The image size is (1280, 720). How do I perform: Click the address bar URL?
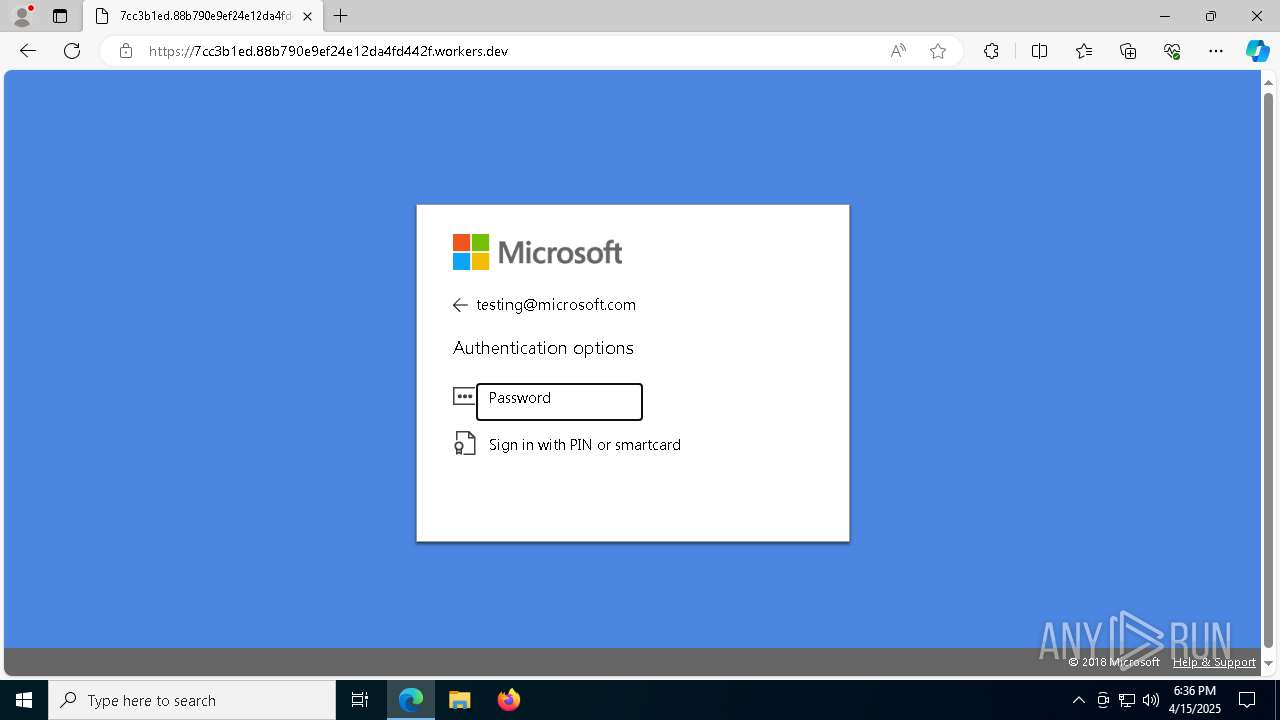329,51
